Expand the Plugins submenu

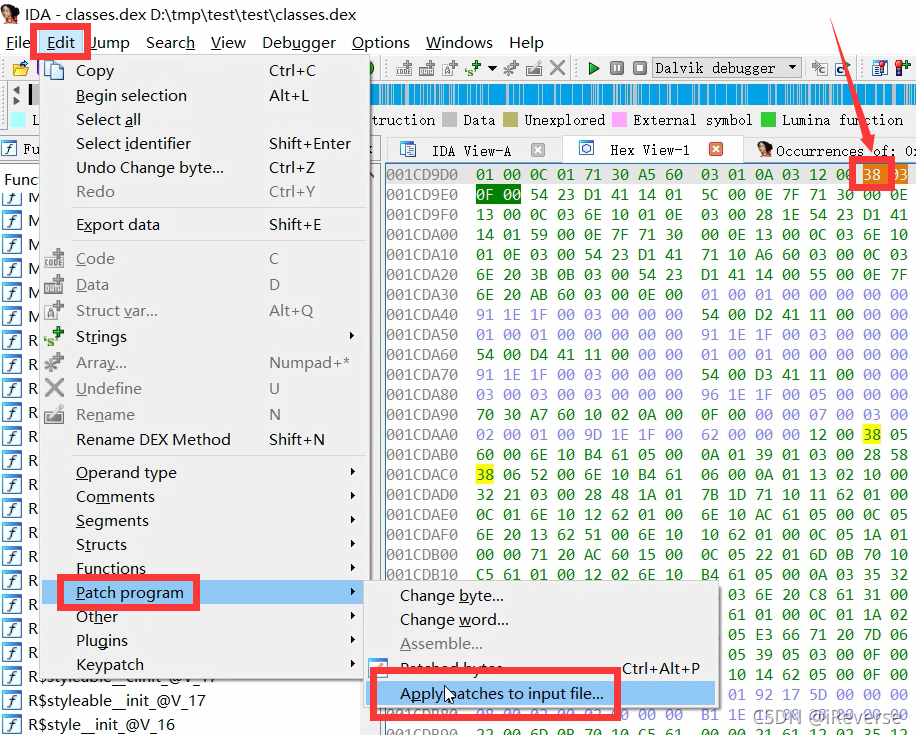click(204, 640)
